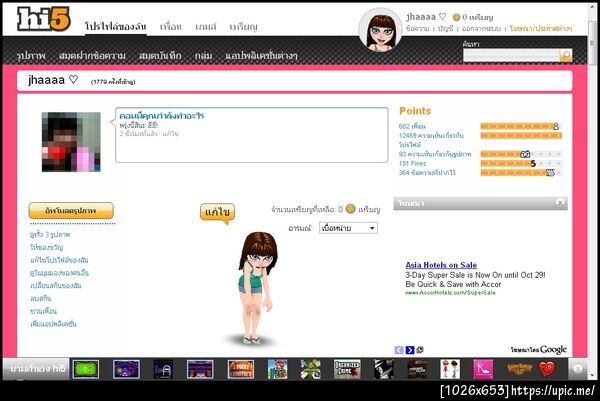This screenshot has height=401, width=600.
Task: Open the fedora mobster game icon
Action: (x=383, y=369)
